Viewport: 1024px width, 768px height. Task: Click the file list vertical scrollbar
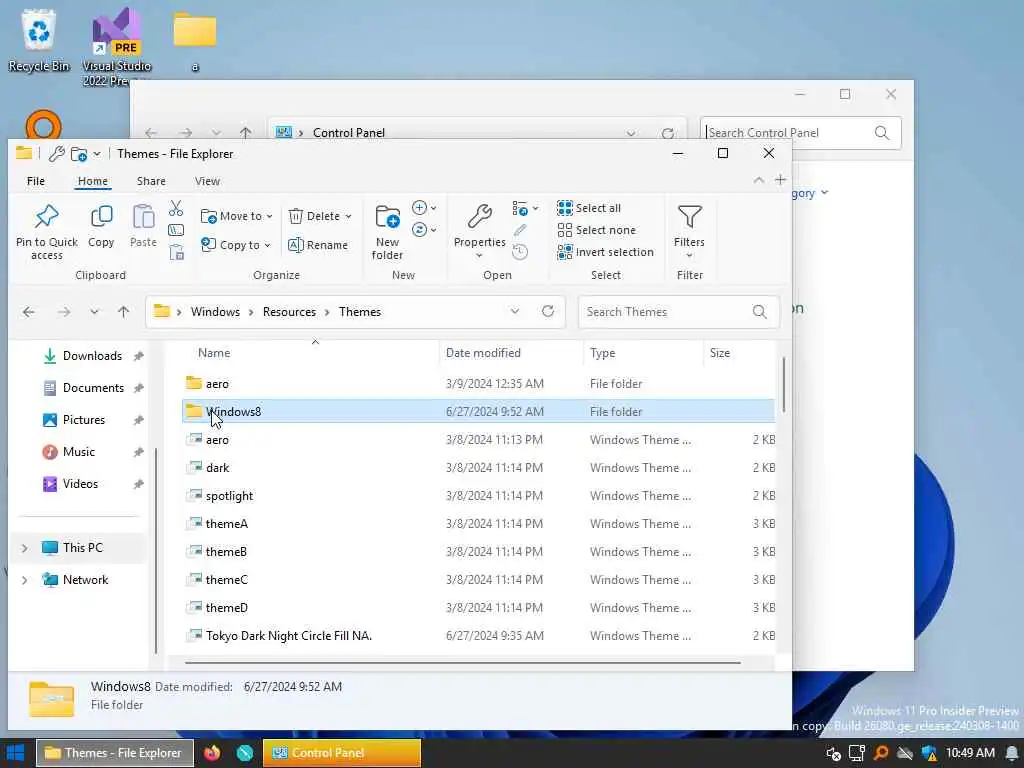pos(783,385)
